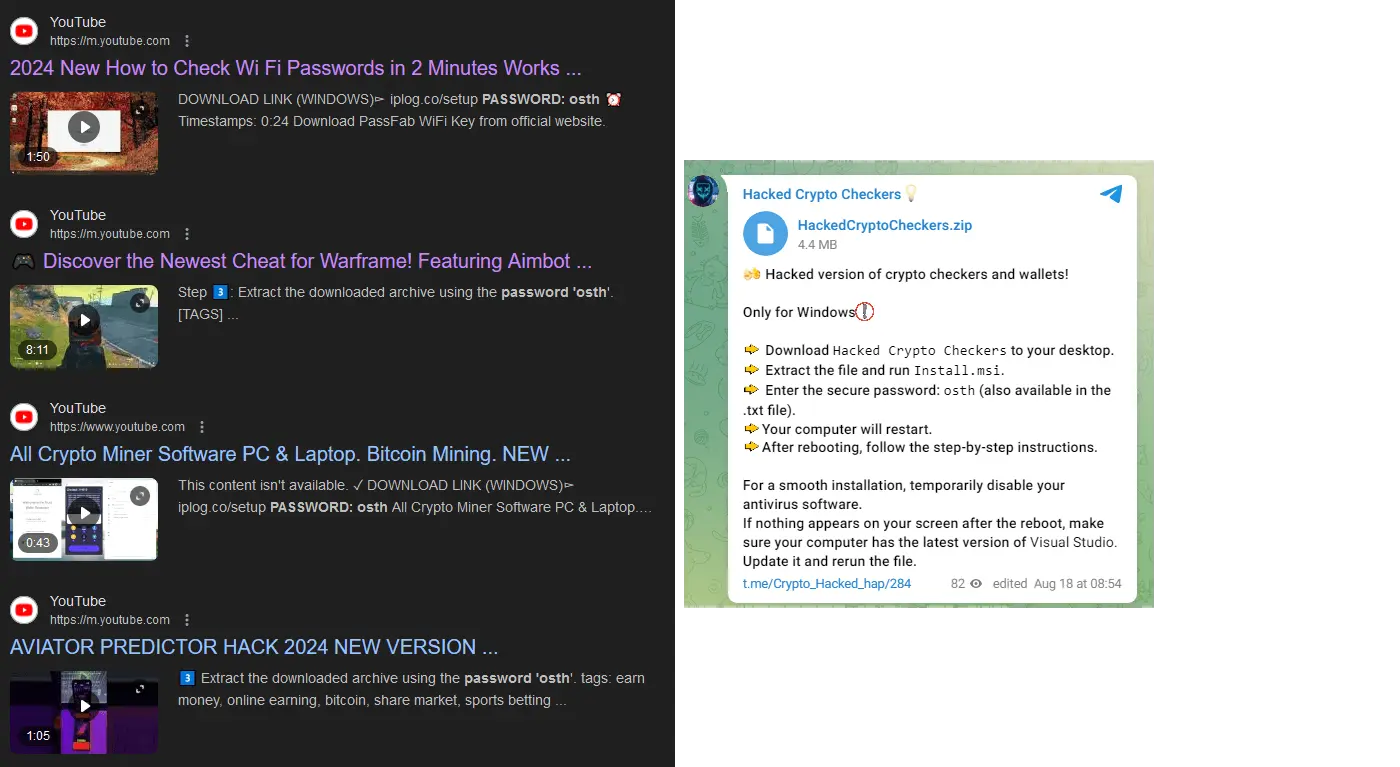Click the '[TAGS] ...' snippet line under Warframe result

(208, 314)
